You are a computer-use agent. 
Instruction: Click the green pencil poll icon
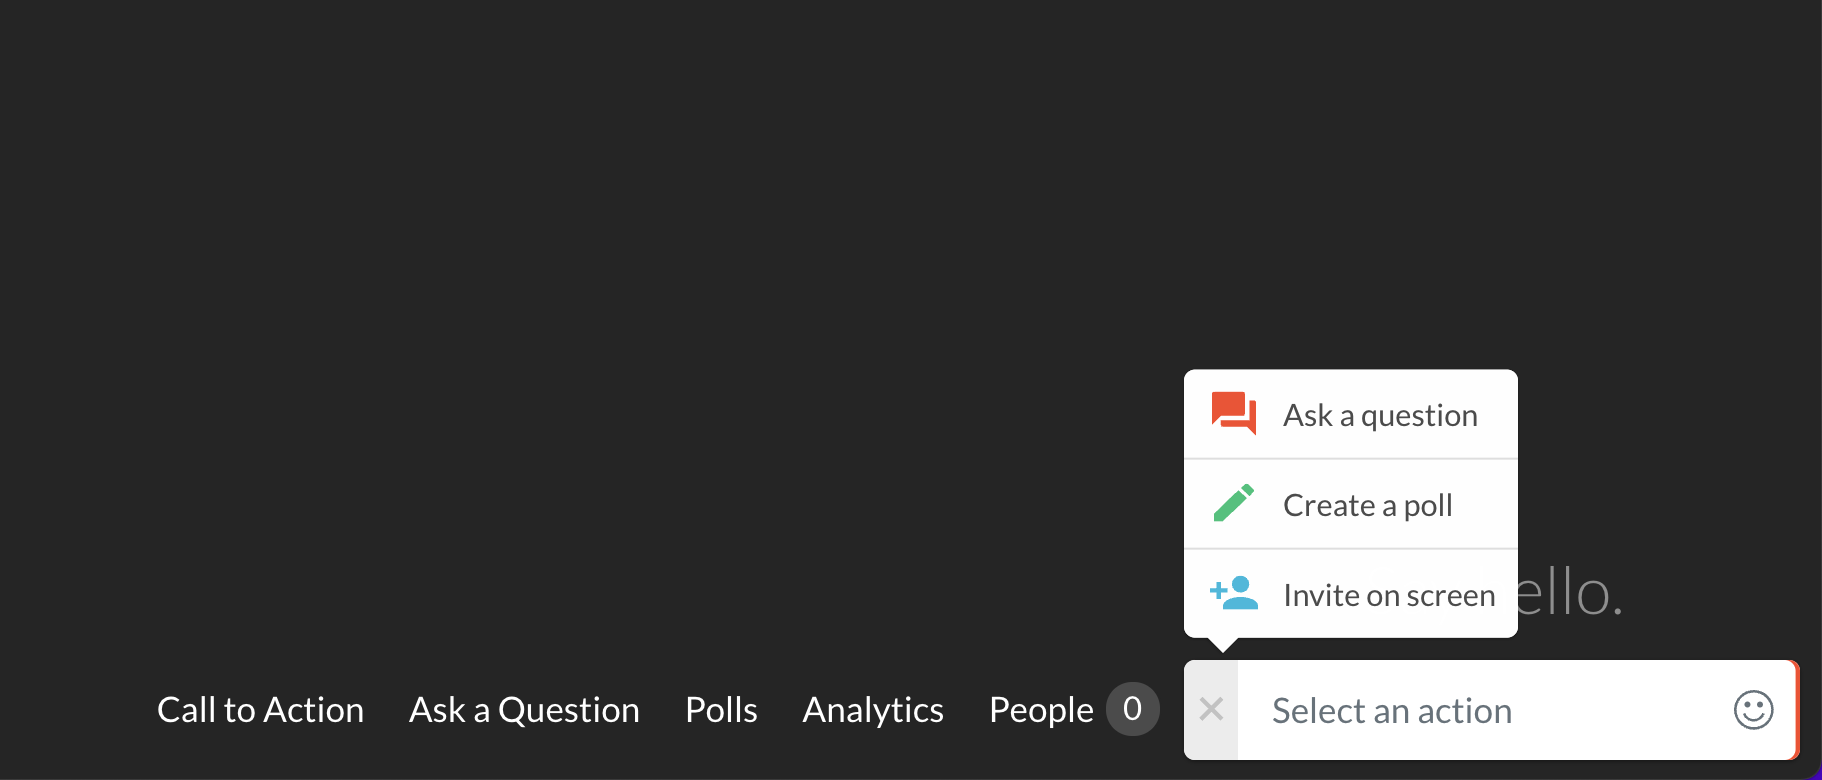coord(1233,503)
